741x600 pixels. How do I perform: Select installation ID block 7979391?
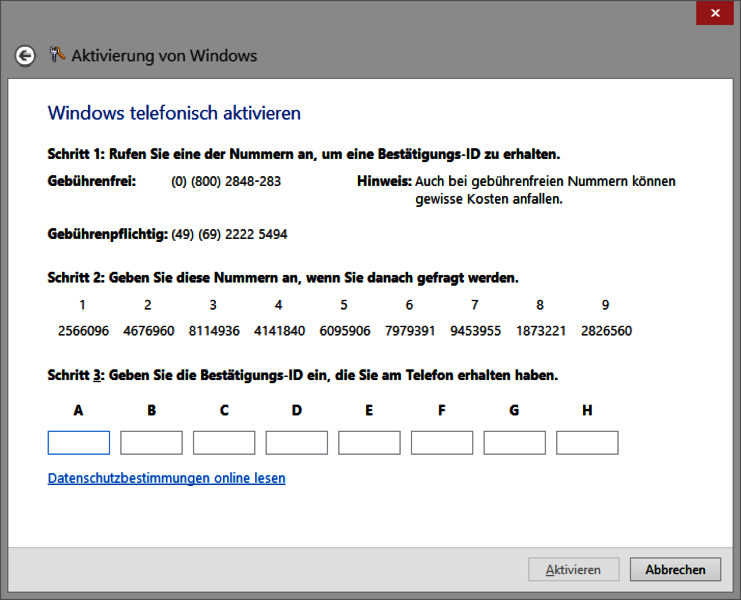[410, 331]
